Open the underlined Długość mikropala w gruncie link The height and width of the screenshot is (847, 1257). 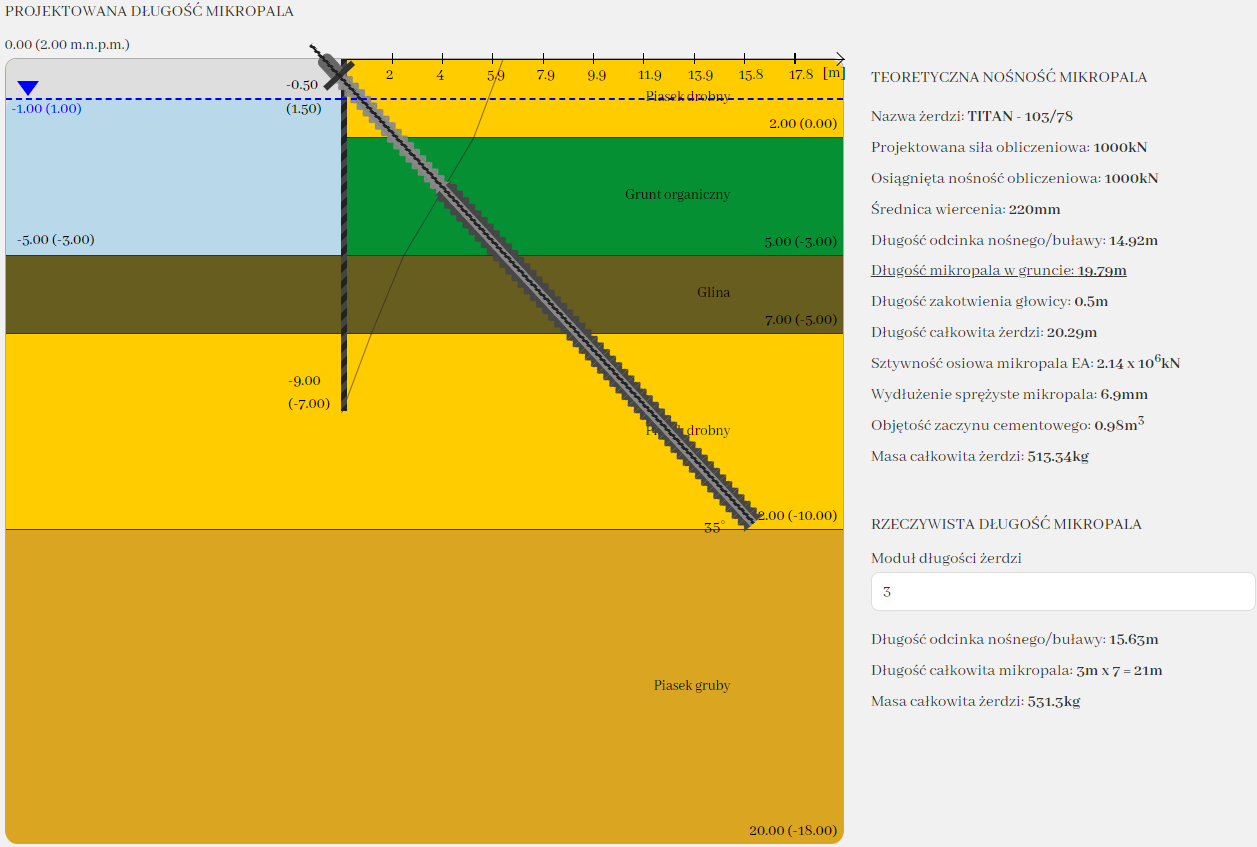coord(998,271)
